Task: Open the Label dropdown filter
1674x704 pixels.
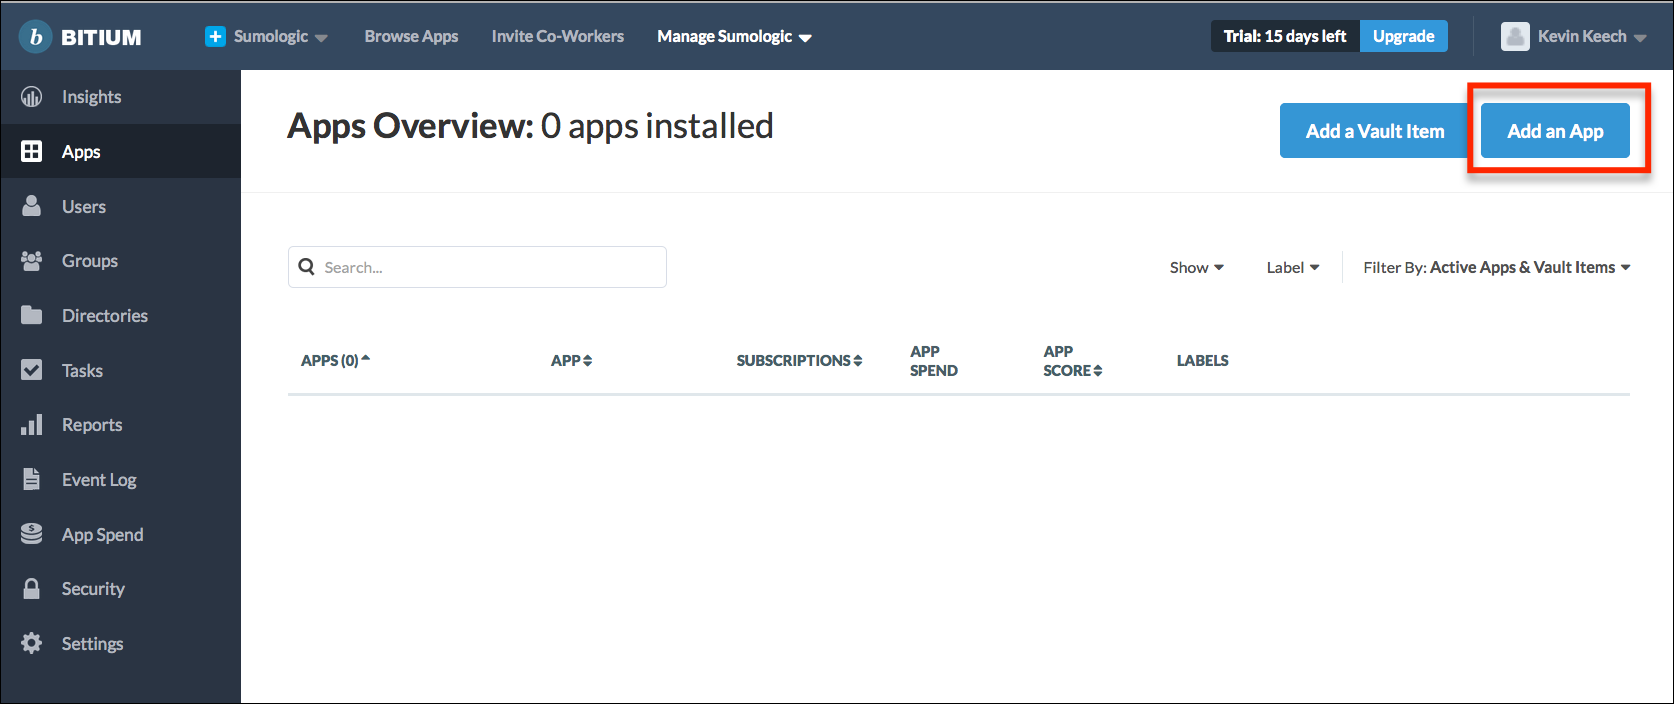Action: click(x=1292, y=268)
